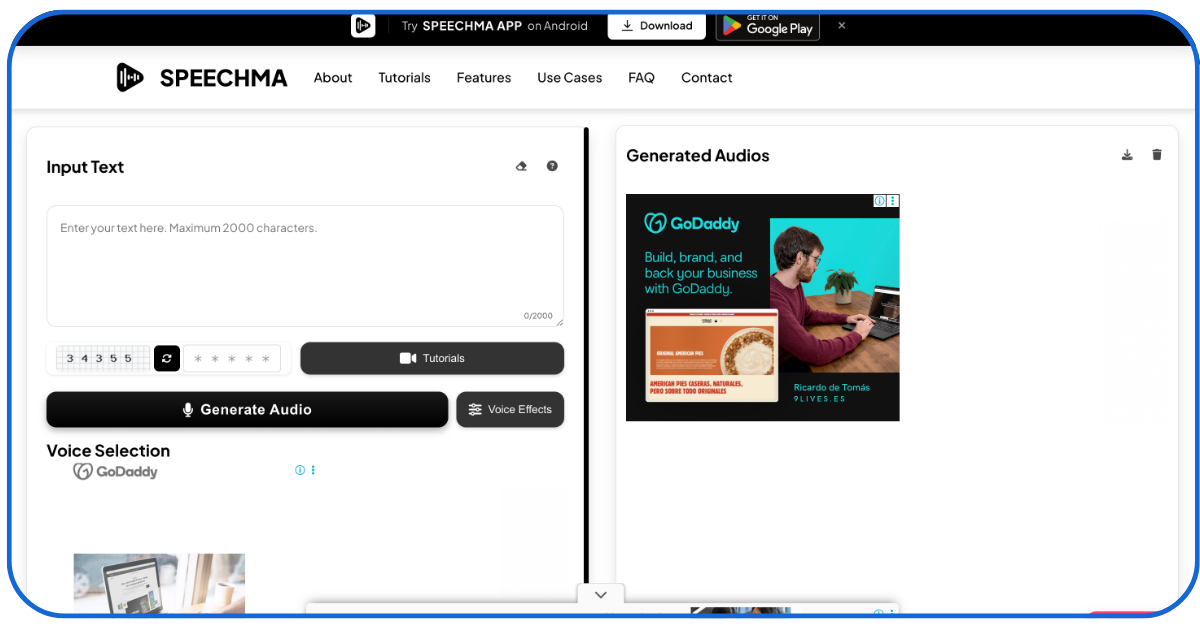The width and height of the screenshot is (1200, 628).
Task: Navigate to the FAQ section
Action: pyautogui.click(x=641, y=77)
